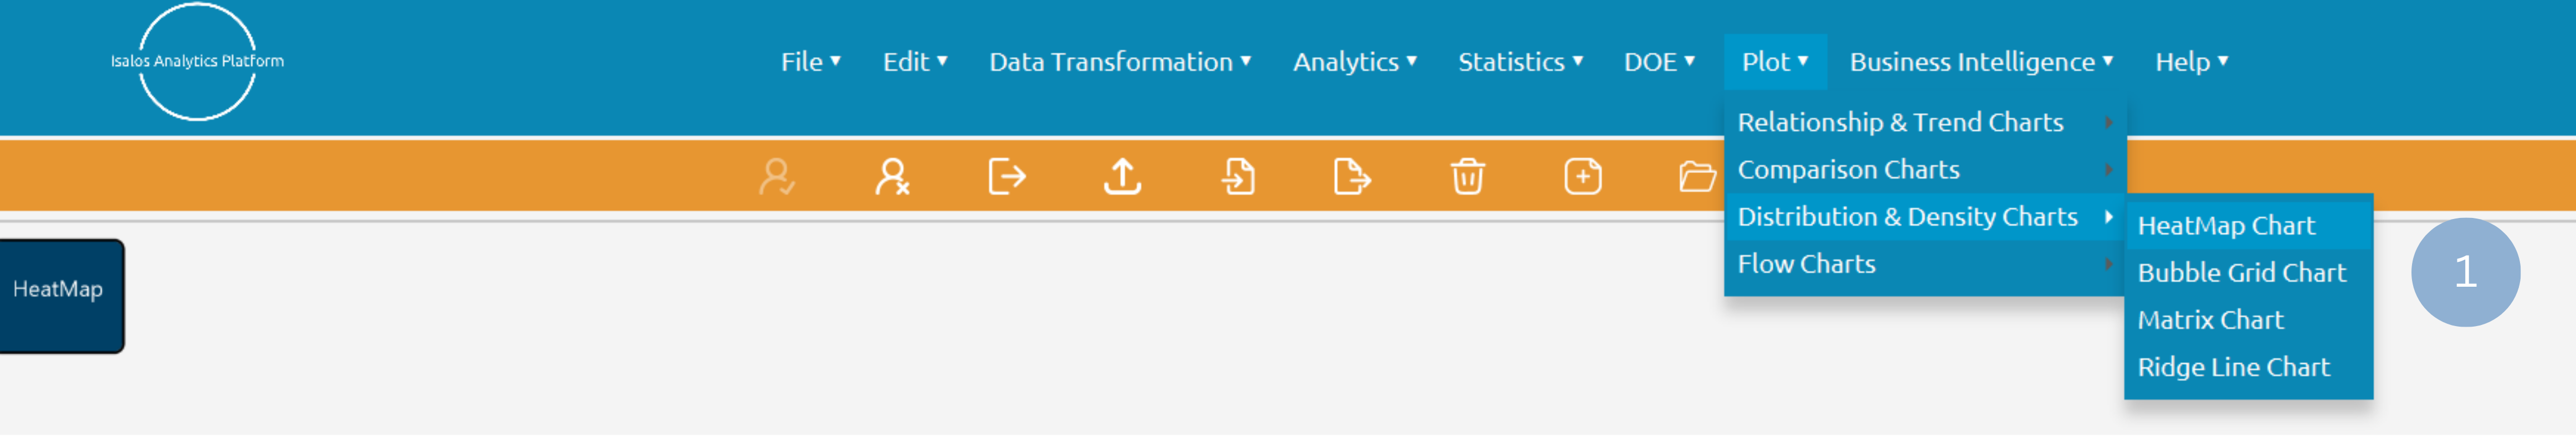
Task: Select HeatMap Chart from the submenu
Action: [x=2226, y=226]
